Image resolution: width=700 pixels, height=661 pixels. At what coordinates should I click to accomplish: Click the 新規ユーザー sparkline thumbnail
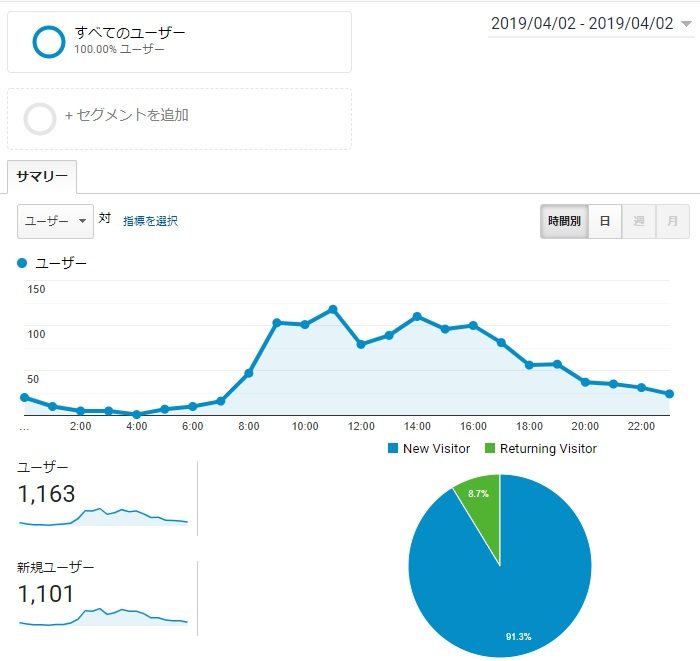[x=103, y=616]
